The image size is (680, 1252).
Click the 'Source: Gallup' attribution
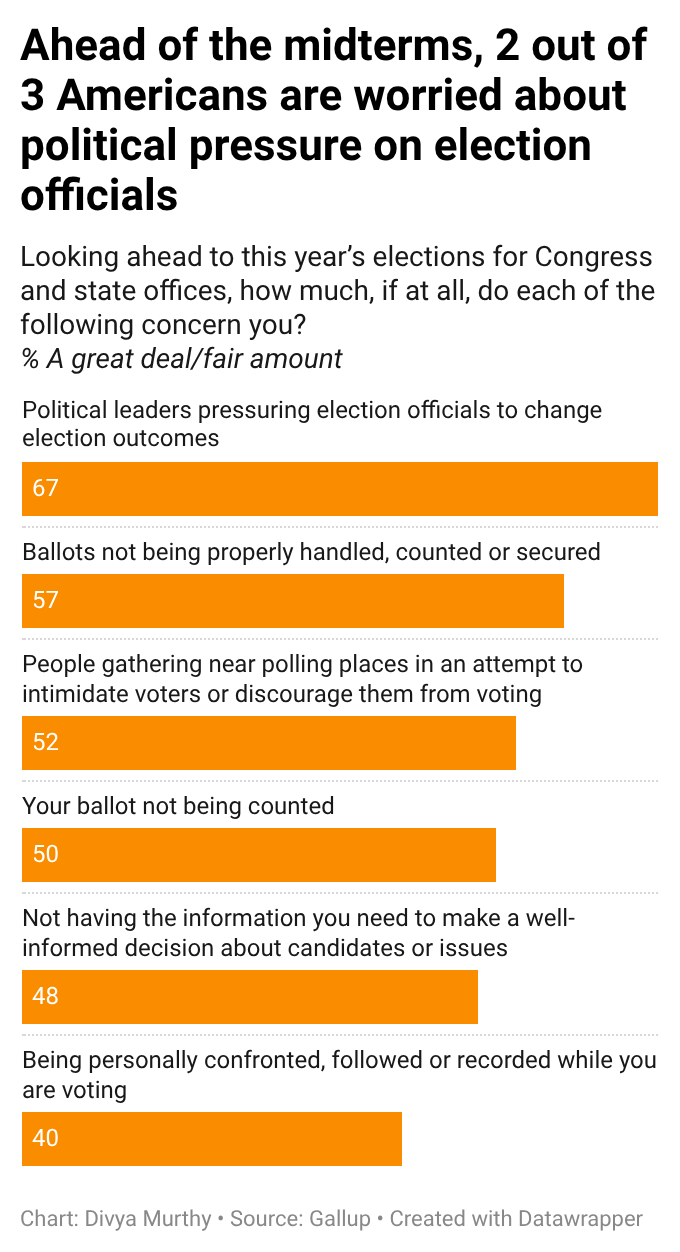click(300, 1219)
